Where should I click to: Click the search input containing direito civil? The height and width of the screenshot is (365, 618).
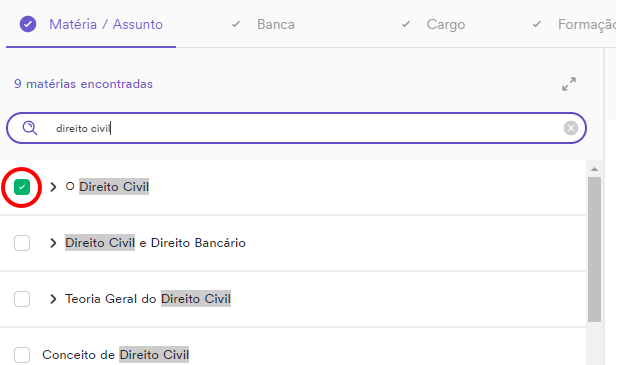[296, 128]
